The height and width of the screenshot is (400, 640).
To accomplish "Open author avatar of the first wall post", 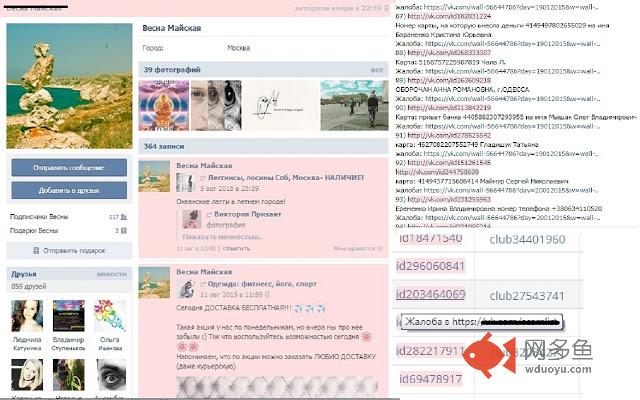I will [x=154, y=176].
